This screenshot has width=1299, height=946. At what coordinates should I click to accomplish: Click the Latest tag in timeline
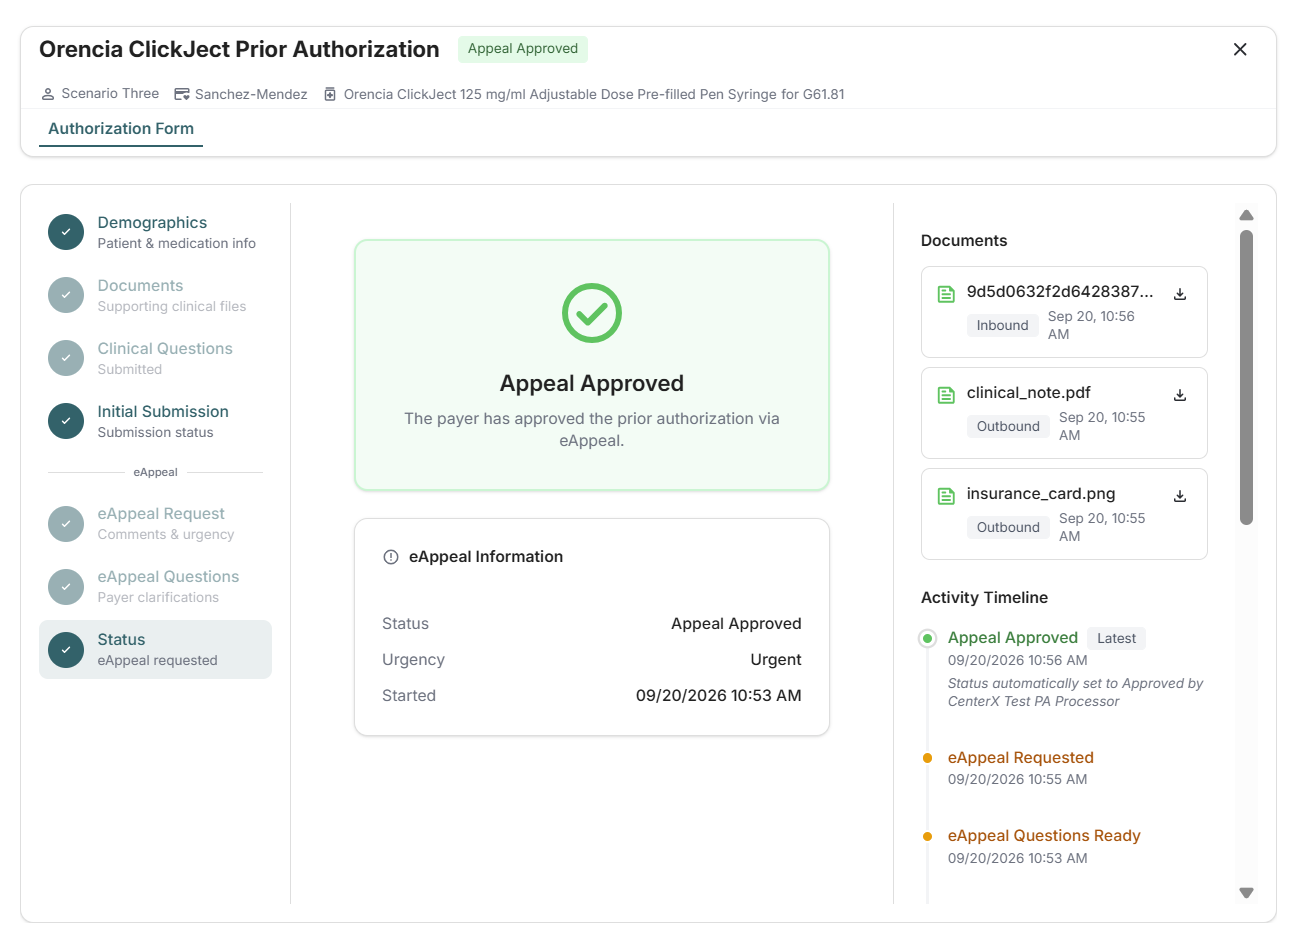click(1116, 638)
